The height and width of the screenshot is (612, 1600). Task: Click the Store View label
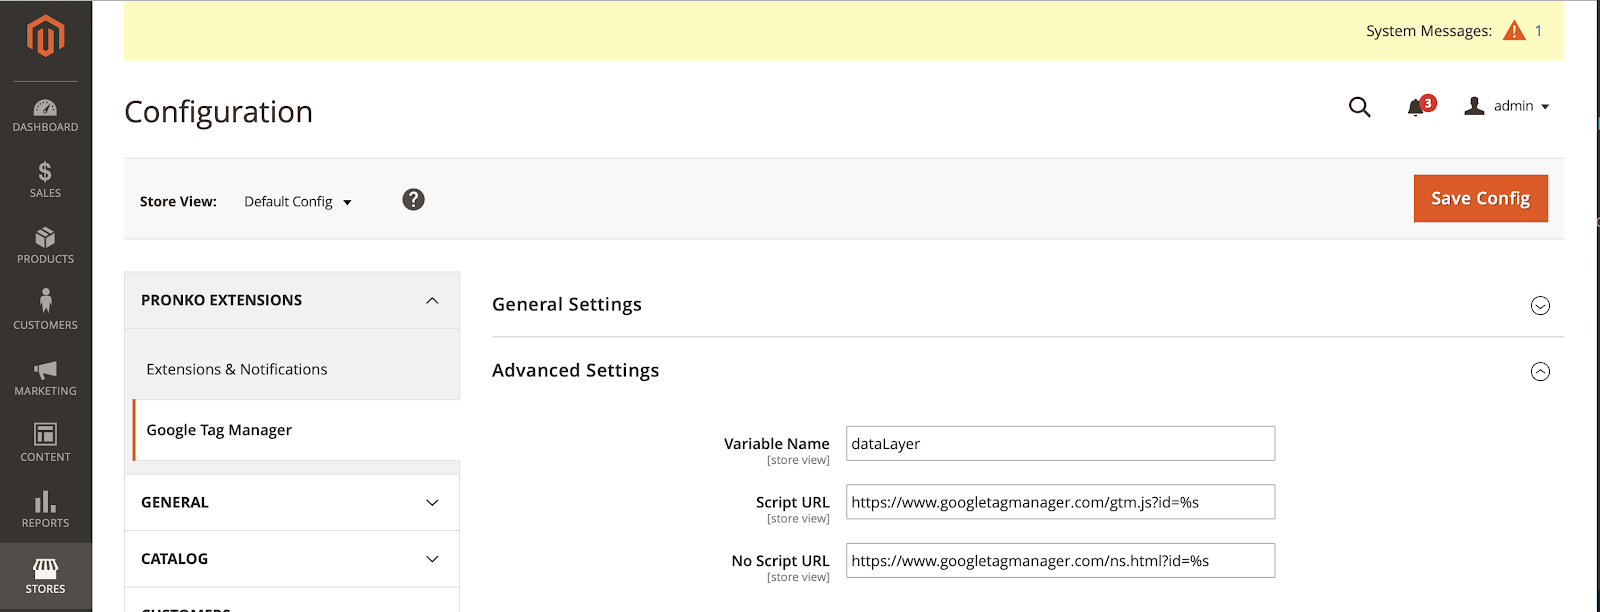(x=178, y=201)
